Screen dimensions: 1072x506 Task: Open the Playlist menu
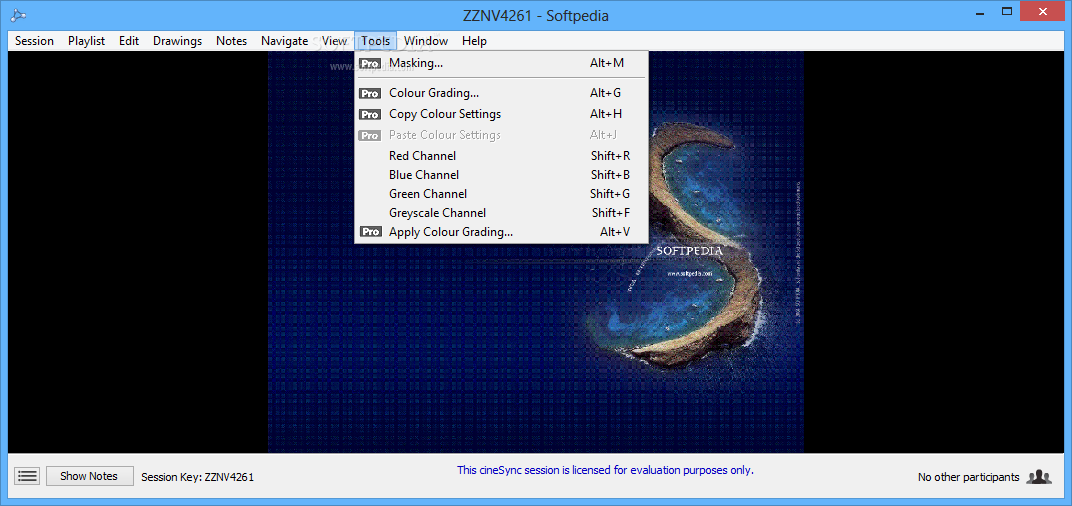86,41
